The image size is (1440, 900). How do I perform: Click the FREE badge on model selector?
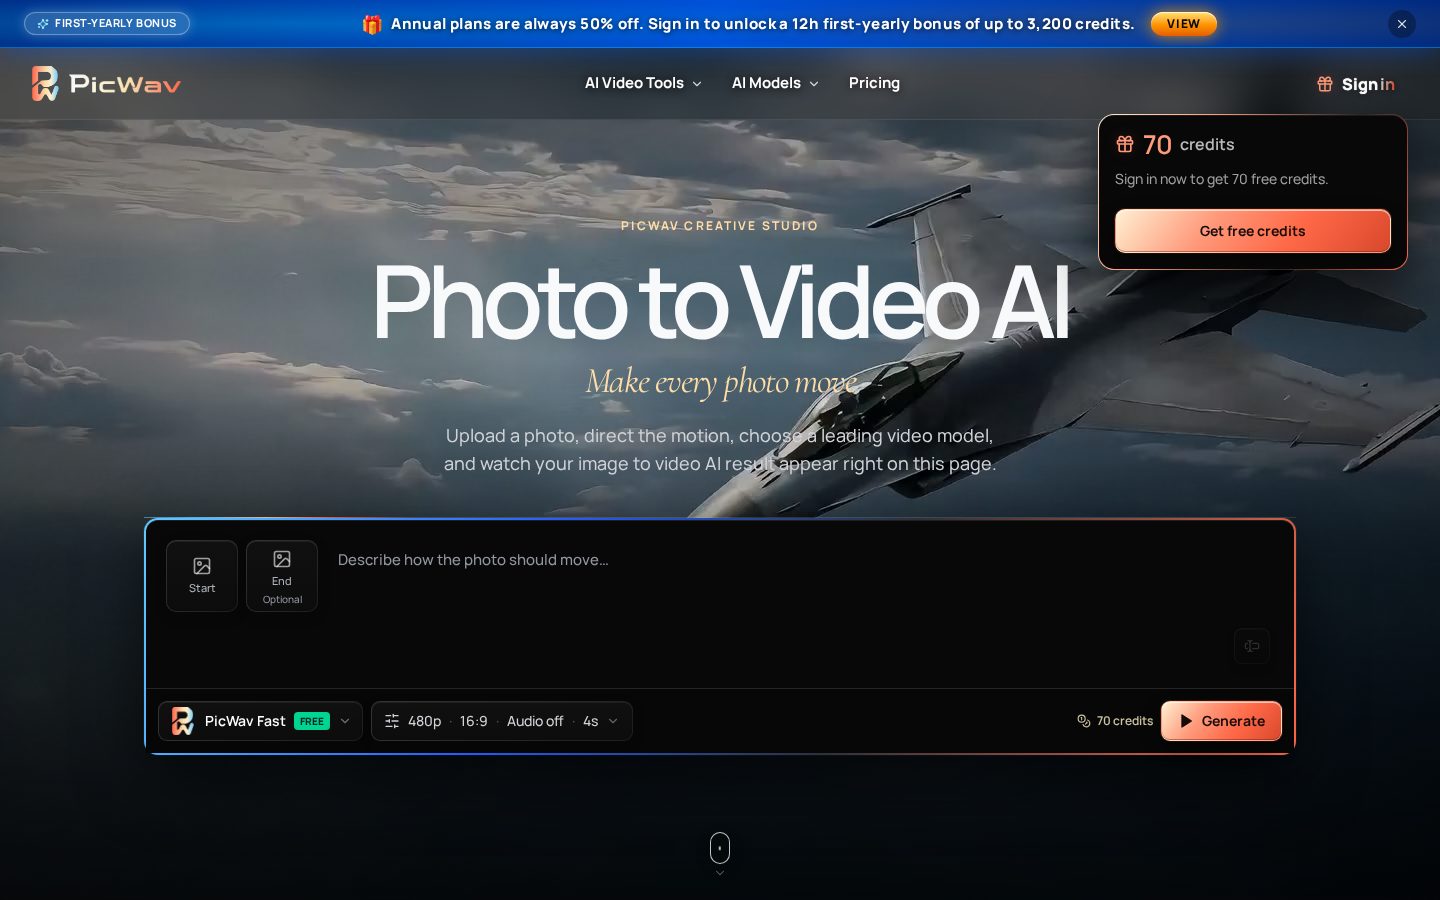(312, 721)
